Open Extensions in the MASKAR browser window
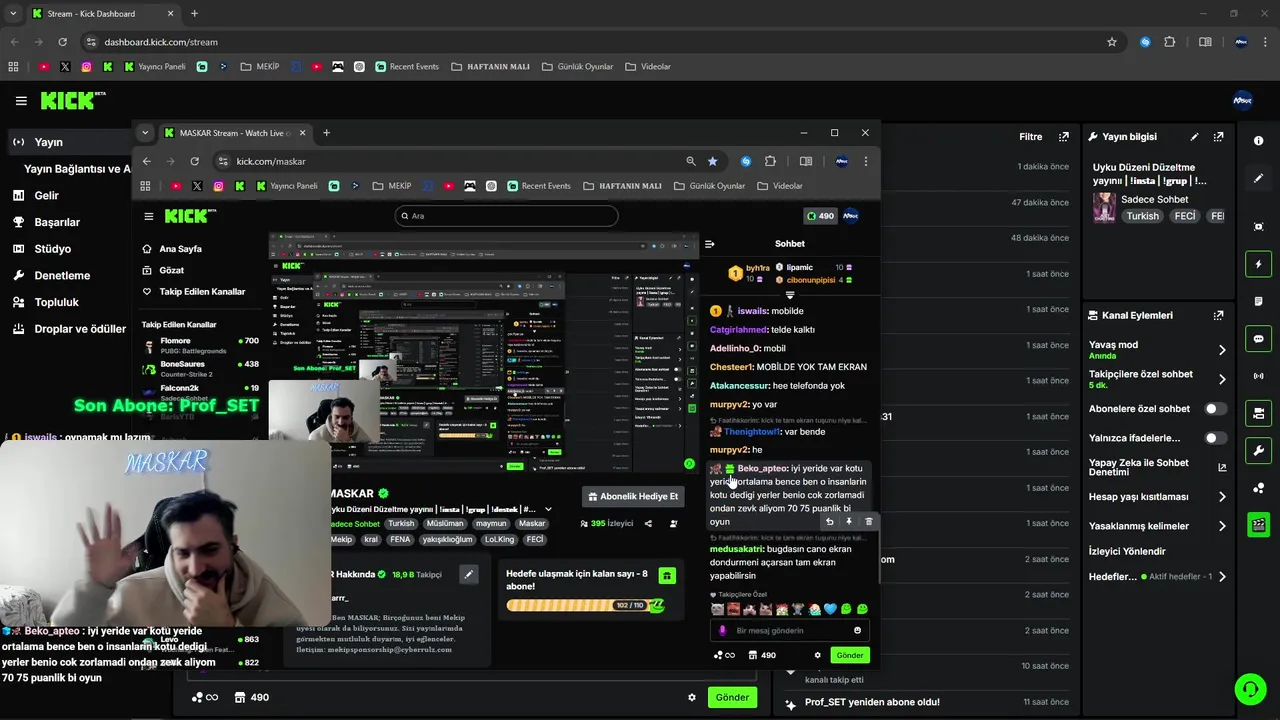The image size is (1280, 720). pos(770,161)
